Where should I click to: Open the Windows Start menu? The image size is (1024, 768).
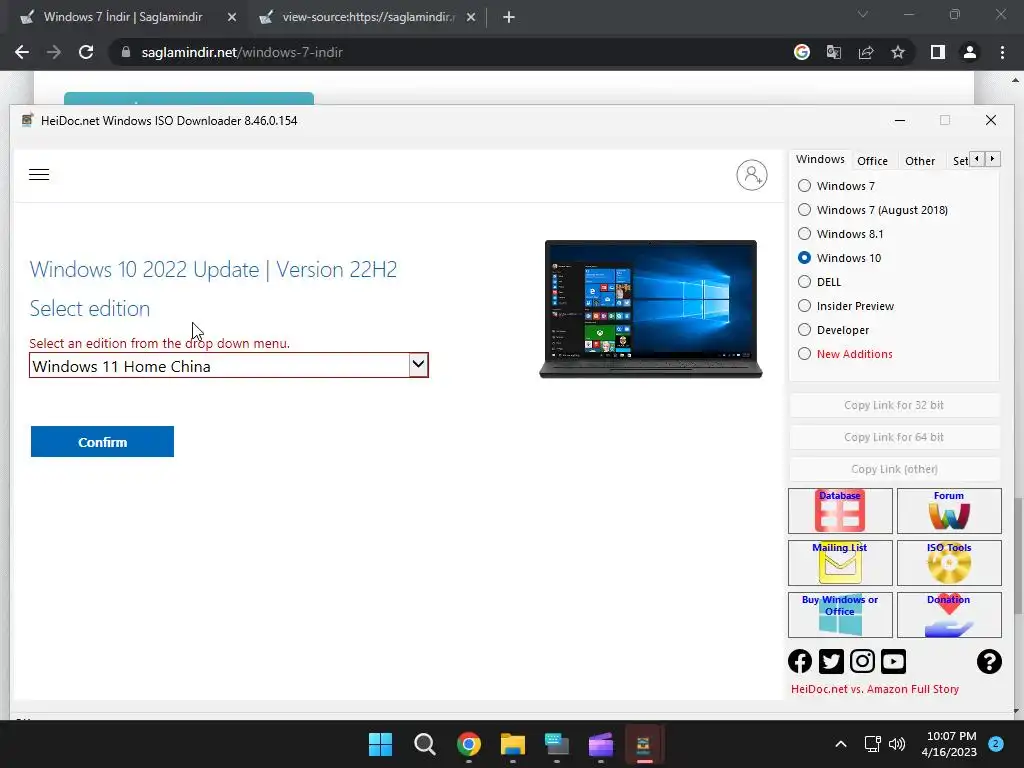[x=380, y=744]
